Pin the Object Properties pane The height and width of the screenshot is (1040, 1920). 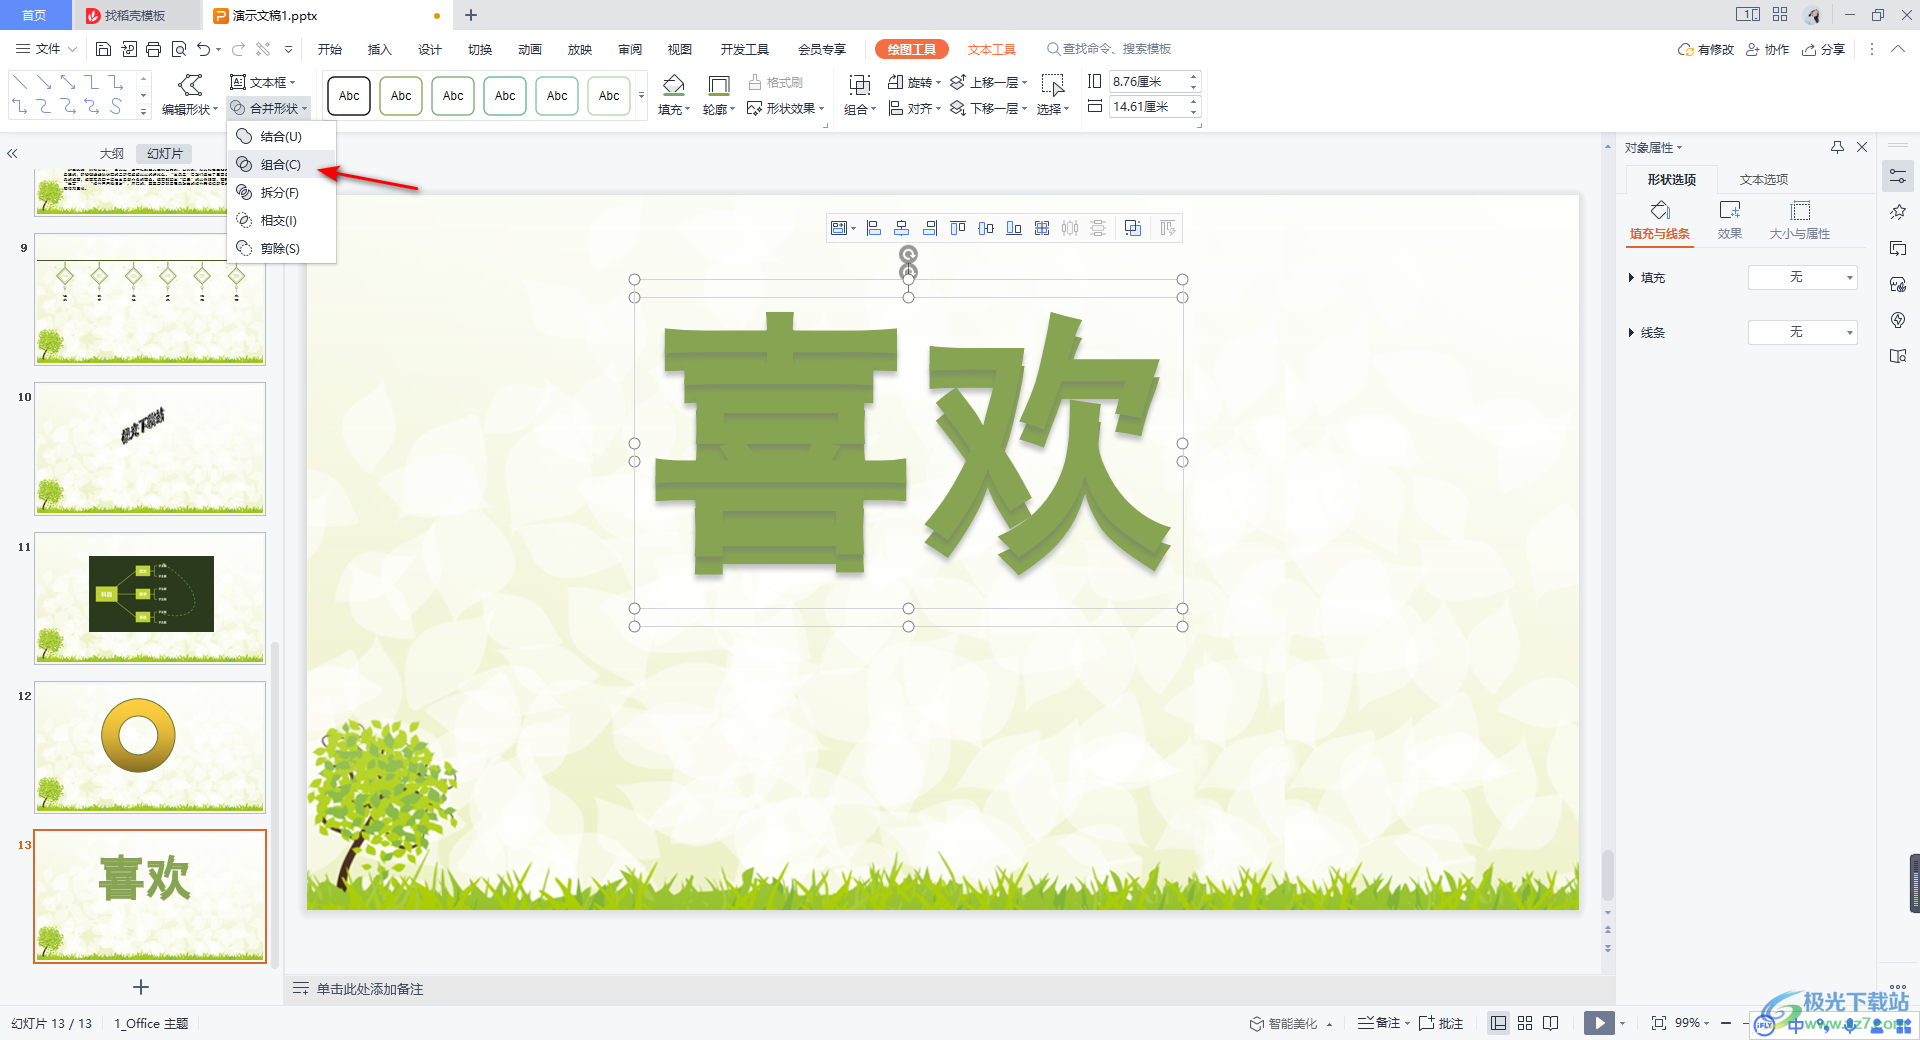[1837, 147]
